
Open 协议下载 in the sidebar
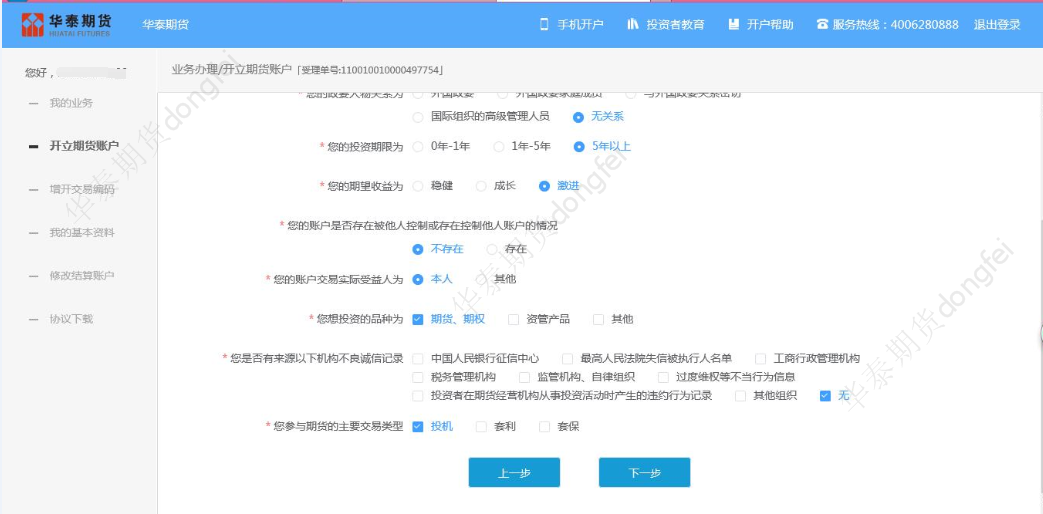(x=71, y=318)
